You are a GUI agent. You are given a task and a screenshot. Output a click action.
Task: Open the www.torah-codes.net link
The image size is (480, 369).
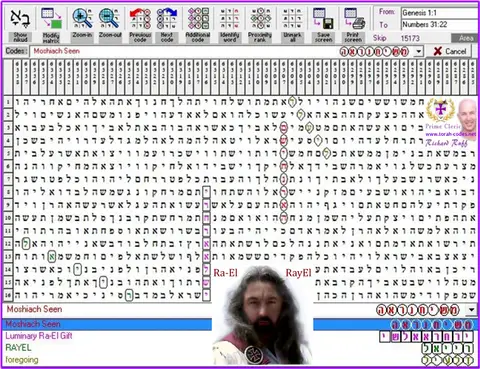pyautogui.click(x=451, y=134)
